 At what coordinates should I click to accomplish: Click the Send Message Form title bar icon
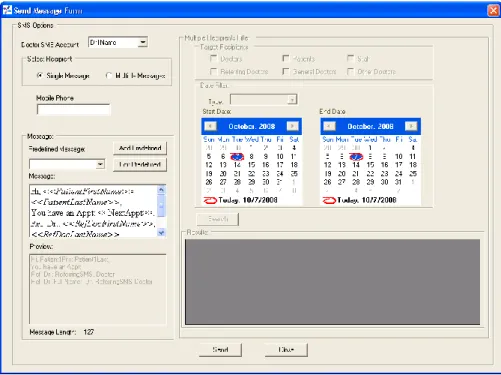tap(7, 10)
